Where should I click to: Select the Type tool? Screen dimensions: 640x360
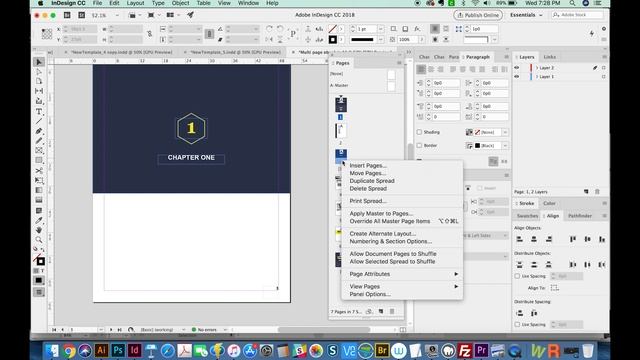[x=39, y=111]
